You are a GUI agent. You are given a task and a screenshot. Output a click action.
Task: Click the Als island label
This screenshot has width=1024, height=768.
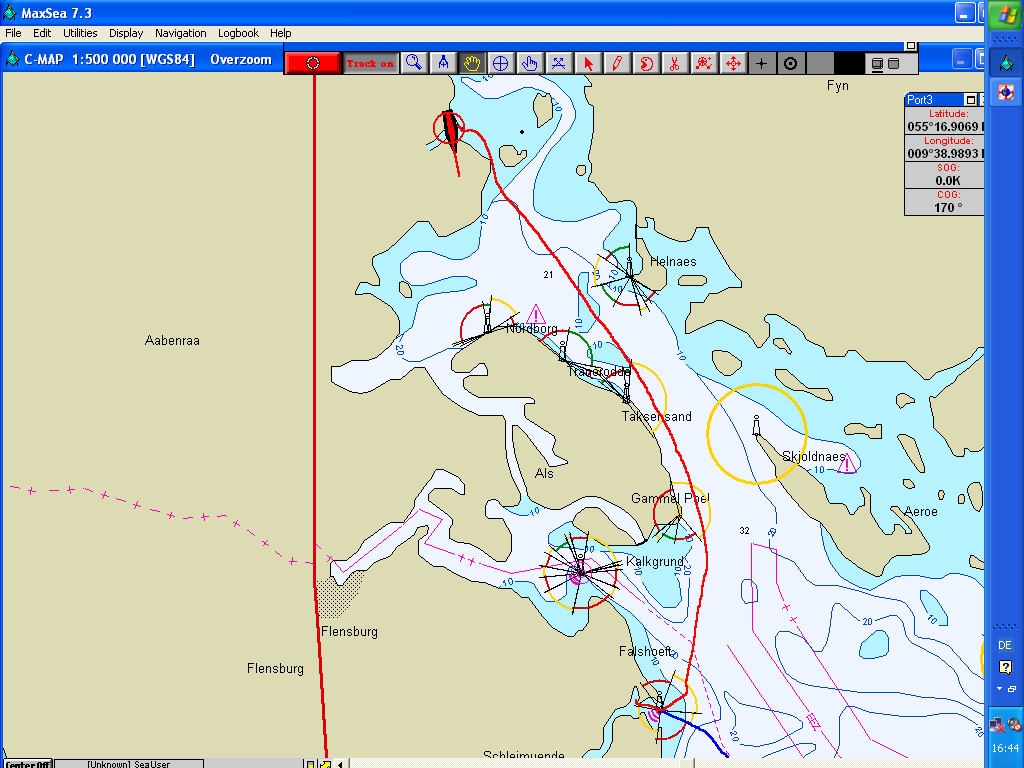click(x=544, y=473)
